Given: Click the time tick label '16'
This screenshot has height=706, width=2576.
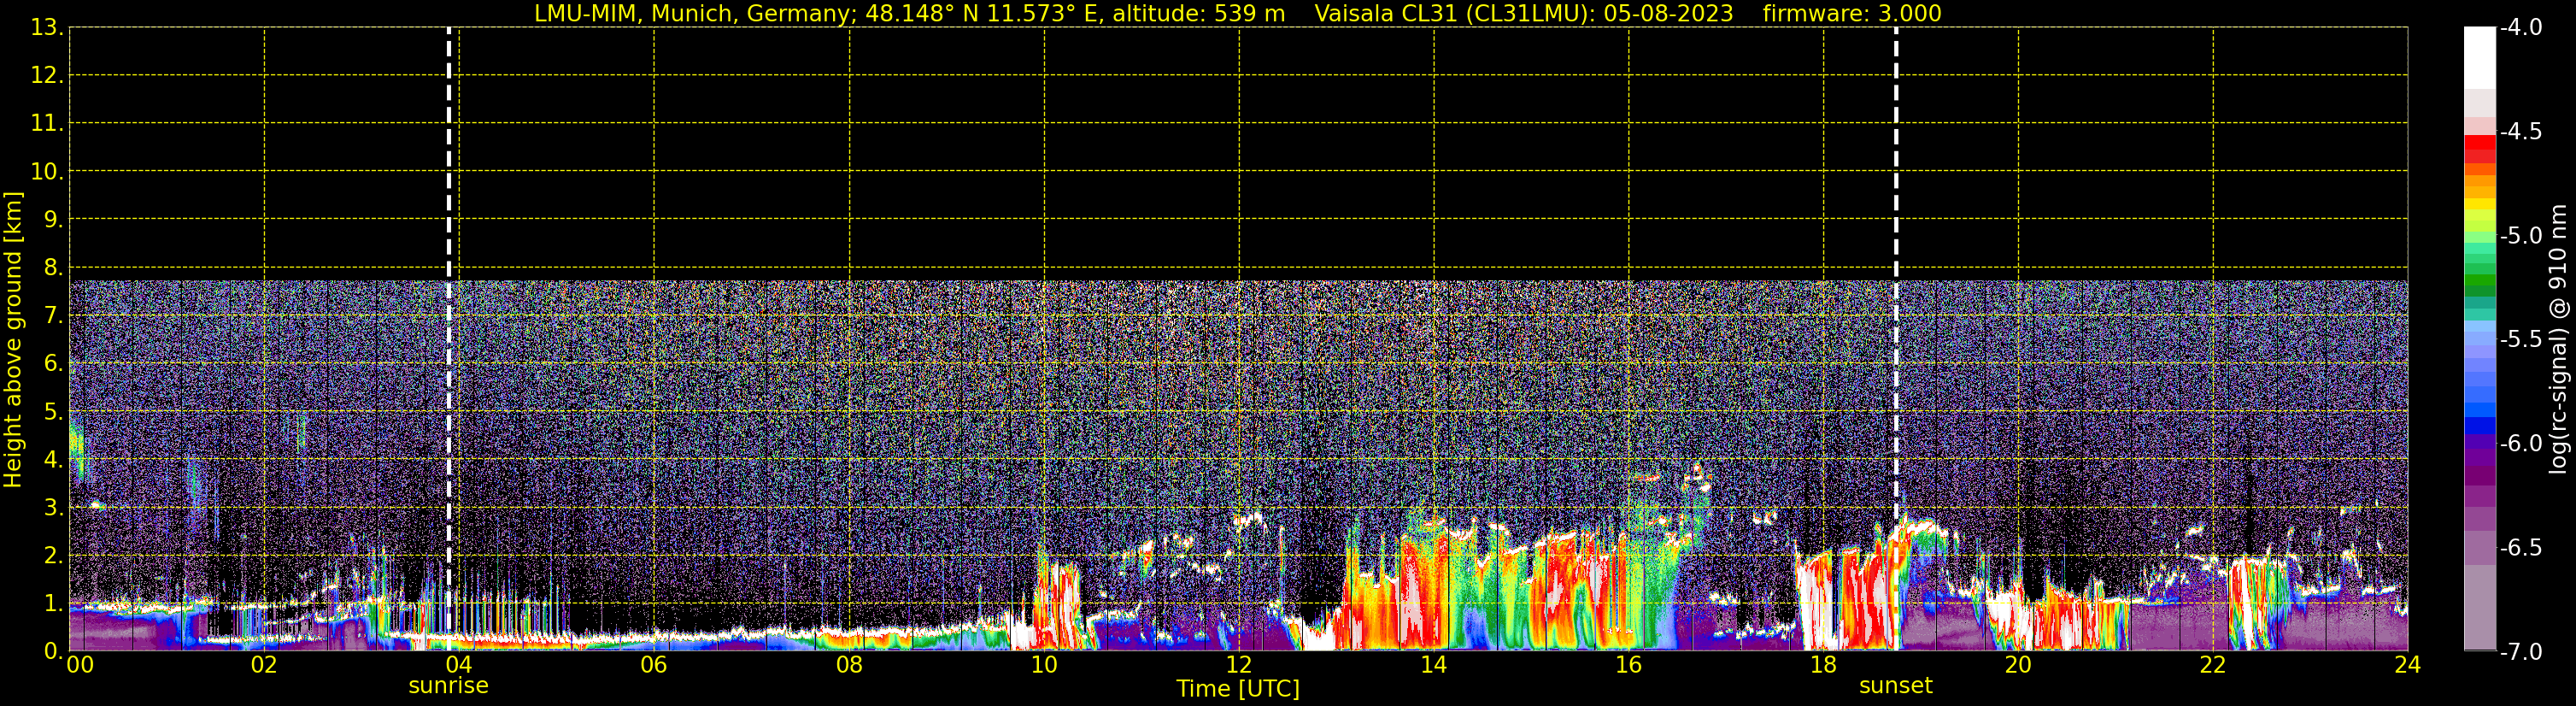Looking at the screenshot, I should tap(1628, 665).
